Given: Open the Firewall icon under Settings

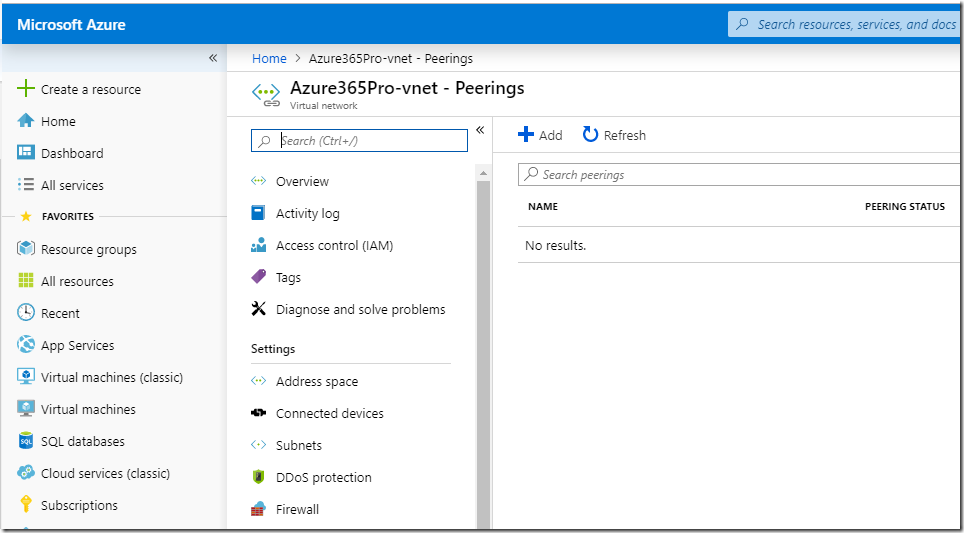Looking at the screenshot, I should point(259,509).
